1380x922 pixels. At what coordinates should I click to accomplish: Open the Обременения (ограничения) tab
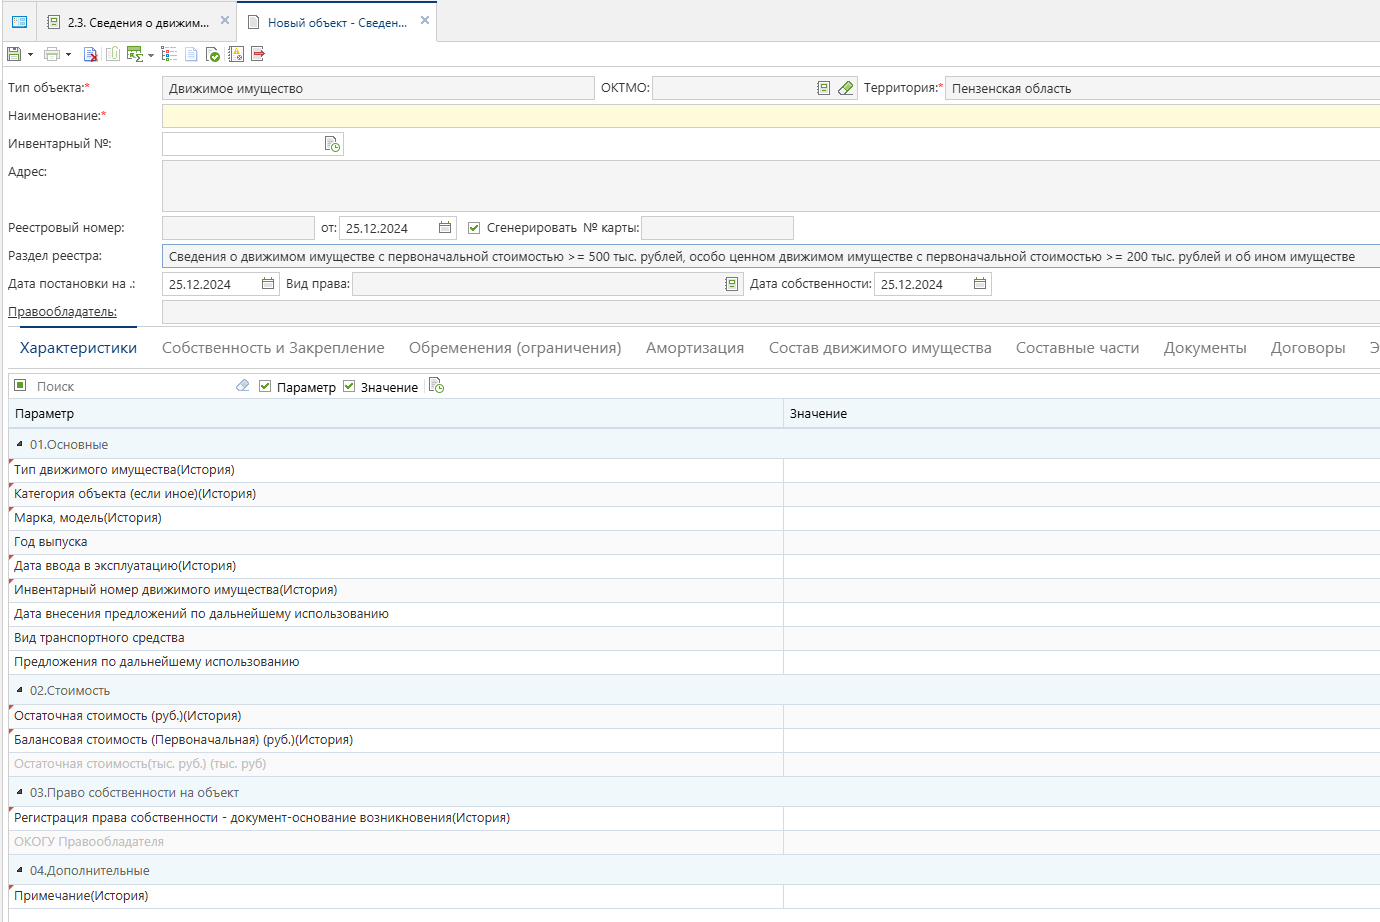click(515, 348)
